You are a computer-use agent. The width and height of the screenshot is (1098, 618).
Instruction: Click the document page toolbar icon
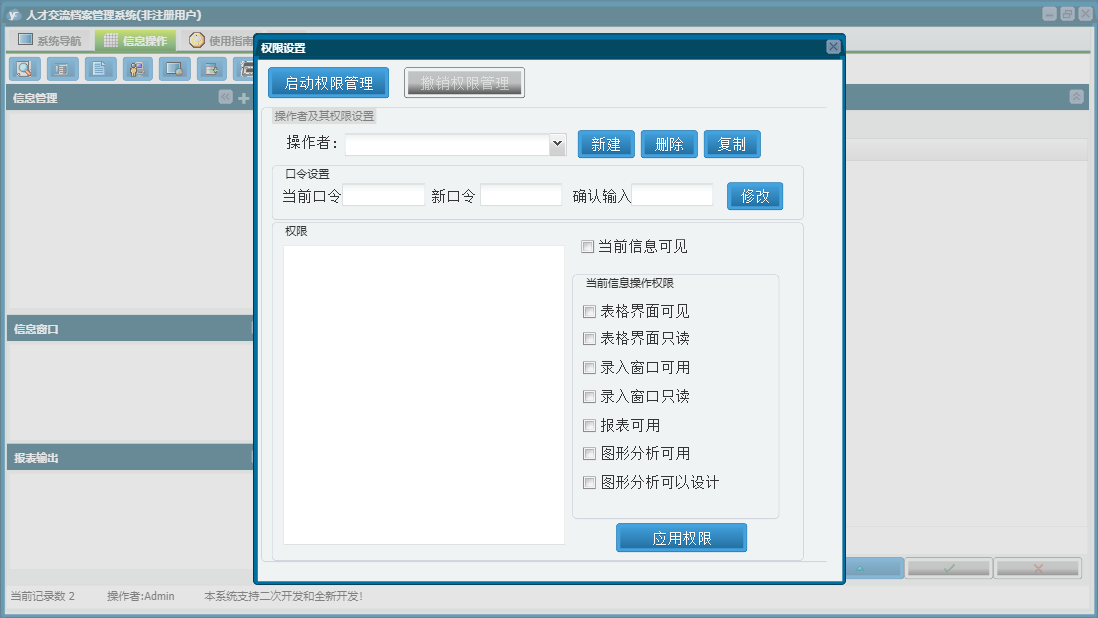tap(100, 69)
